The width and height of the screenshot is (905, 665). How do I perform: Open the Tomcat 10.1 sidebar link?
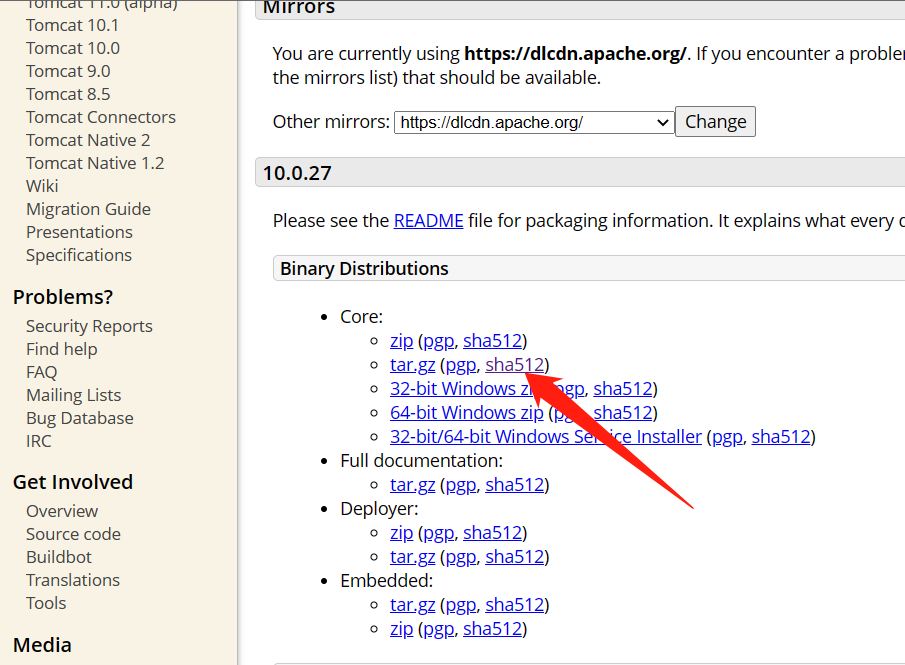(x=72, y=25)
